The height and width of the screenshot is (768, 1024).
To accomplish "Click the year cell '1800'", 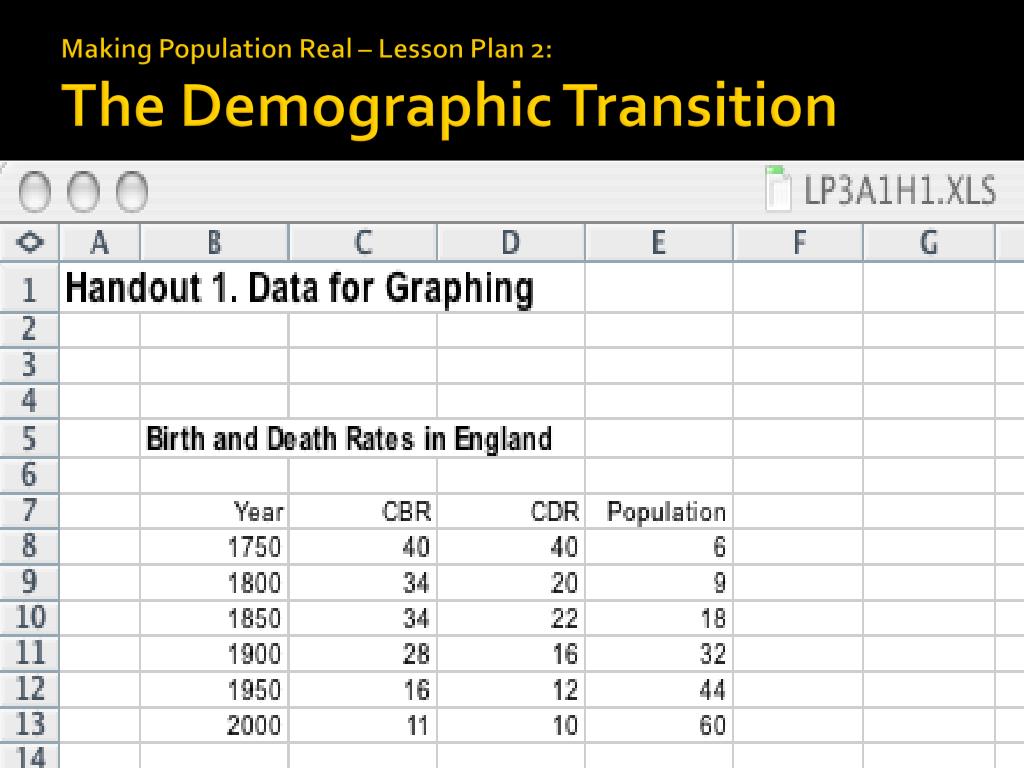I will [214, 583].
